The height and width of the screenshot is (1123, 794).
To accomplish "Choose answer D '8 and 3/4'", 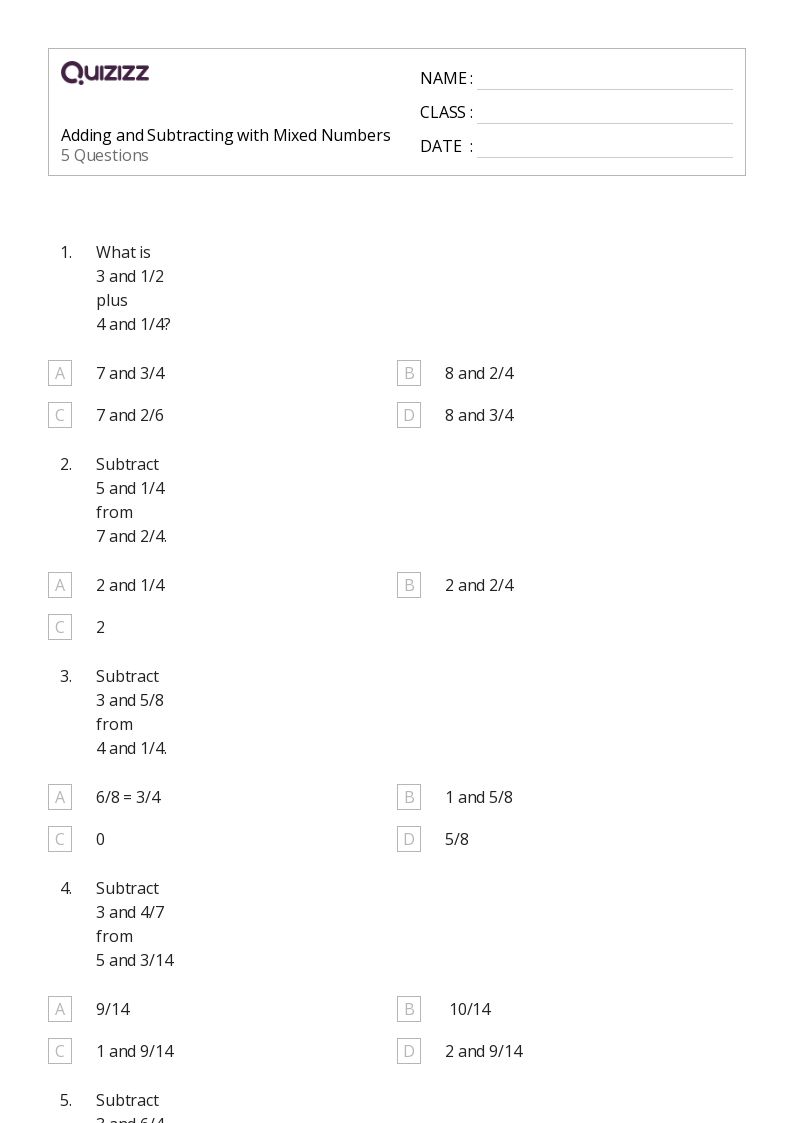I will click(409, 415).
